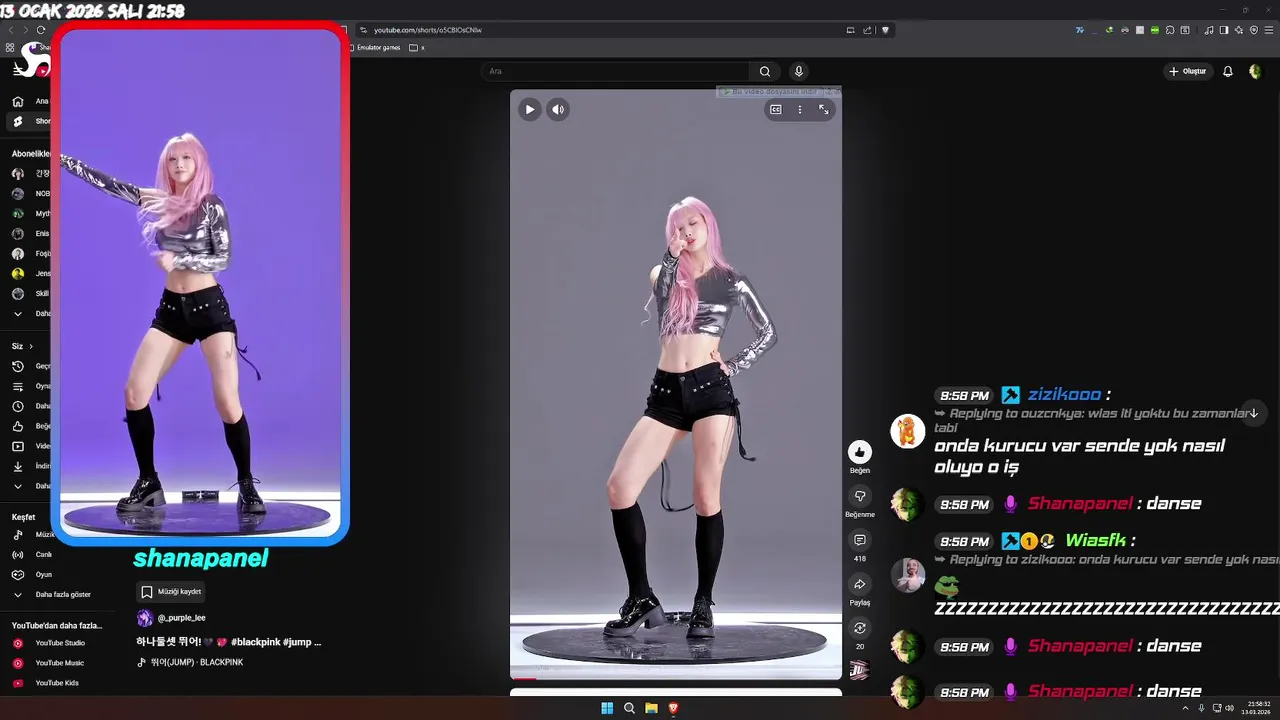Open the Leo AI sparkle toolbar icon
Viewport: 1280px width, 720px height.
point(1239,30)
